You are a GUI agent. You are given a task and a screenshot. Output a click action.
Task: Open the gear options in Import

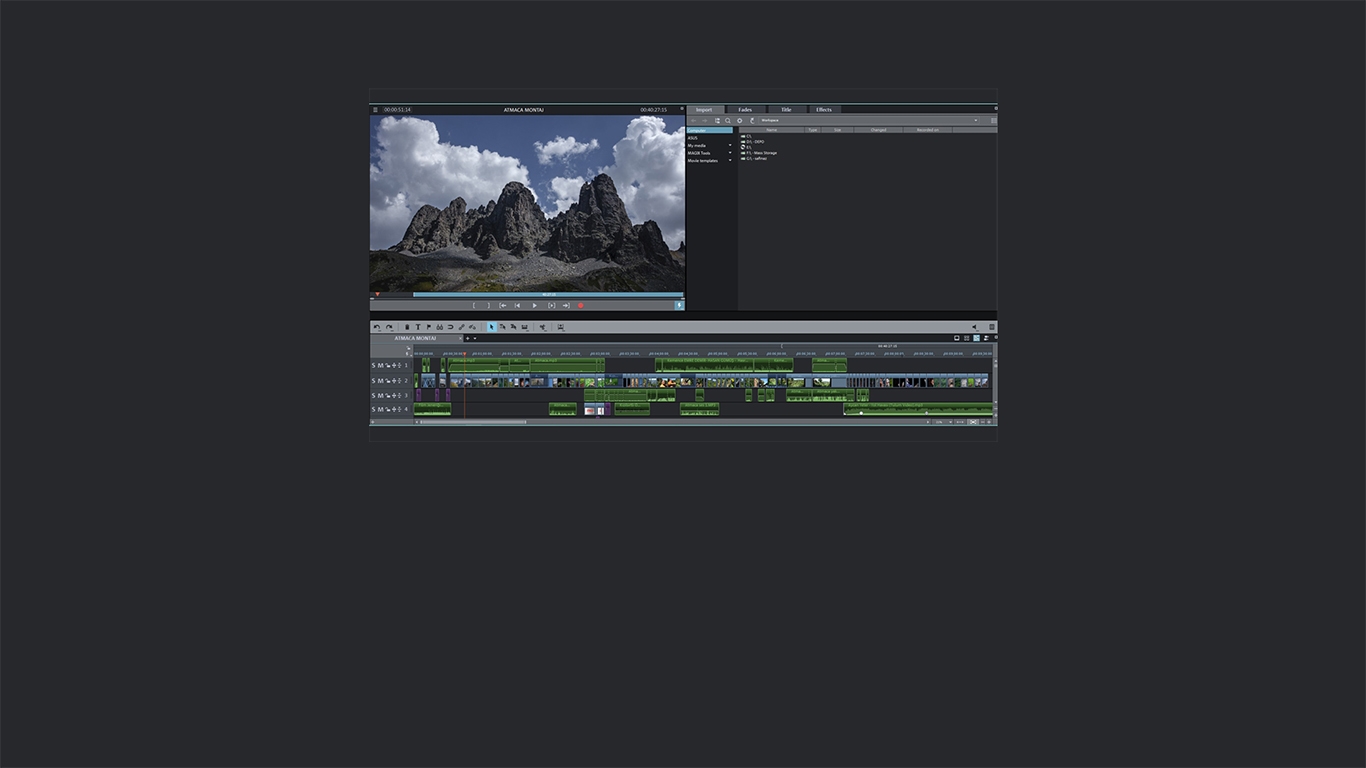point(740,121)
